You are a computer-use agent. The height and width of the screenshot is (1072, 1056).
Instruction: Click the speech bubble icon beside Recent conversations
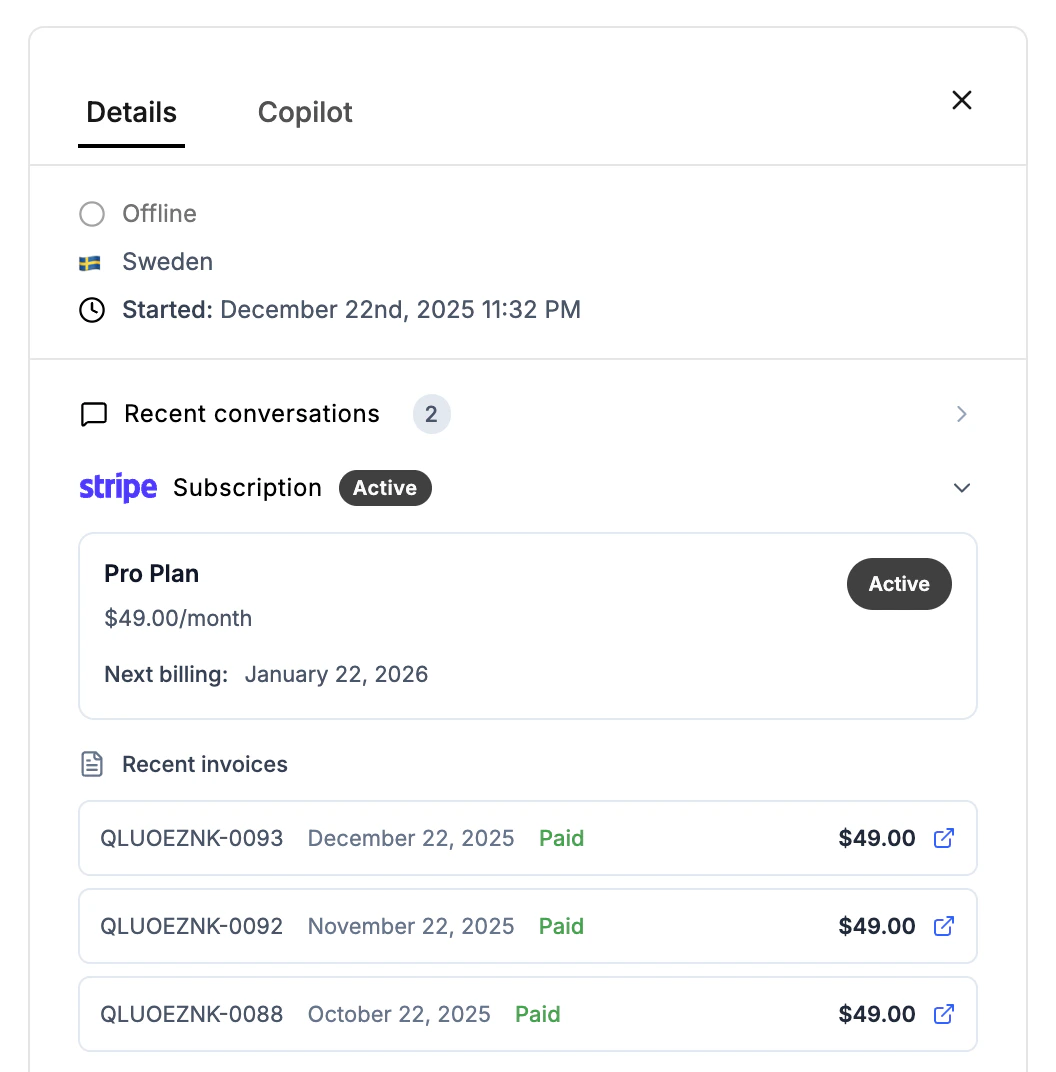coord(93,414)
